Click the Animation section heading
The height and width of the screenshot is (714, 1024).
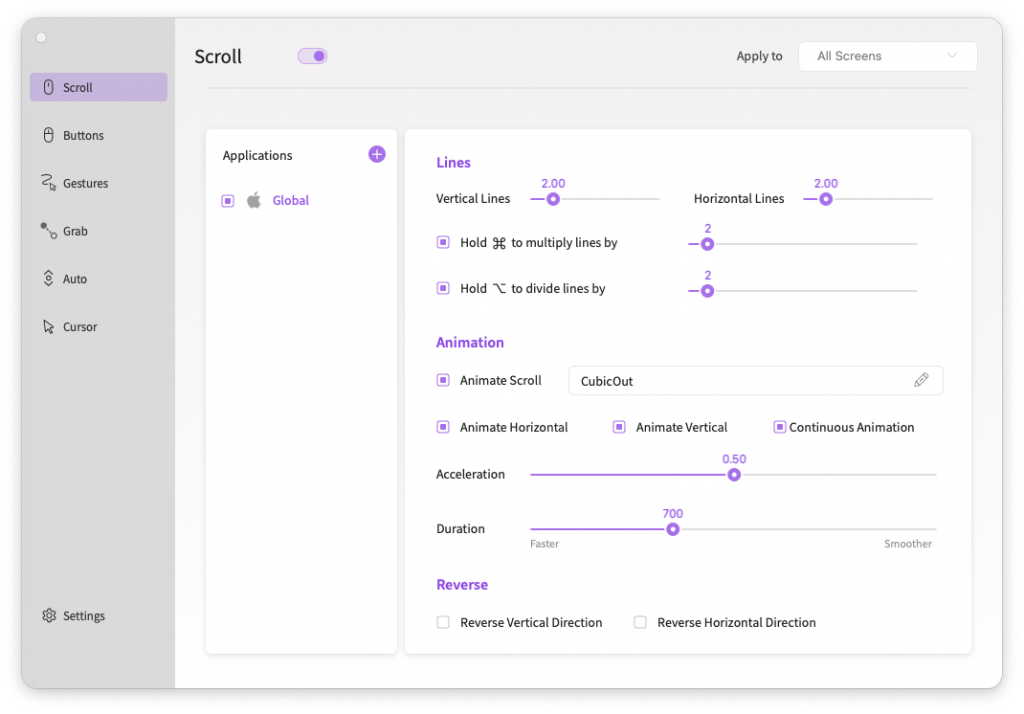[470, 342]
